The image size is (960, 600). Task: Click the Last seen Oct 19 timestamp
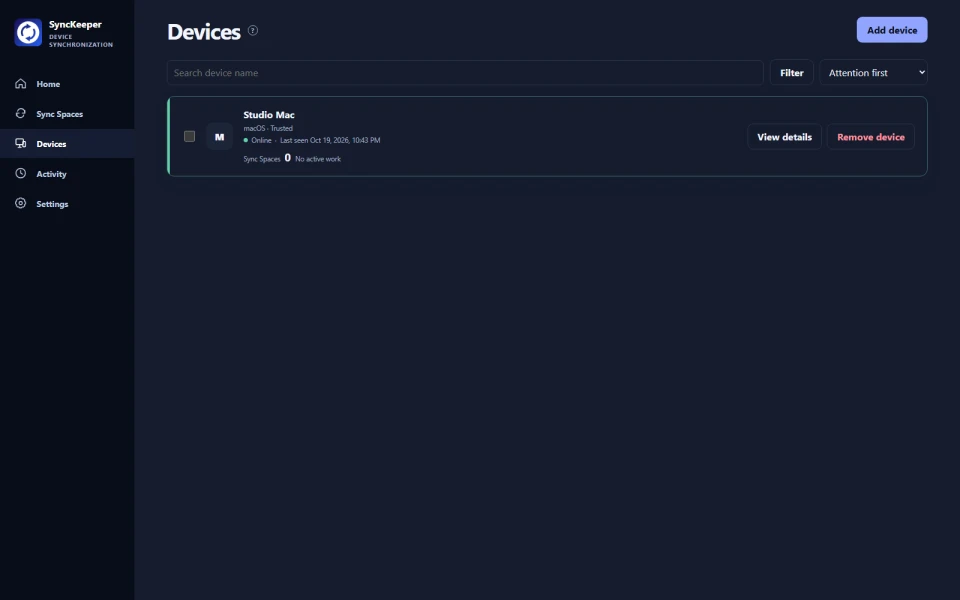click(330, 140)
